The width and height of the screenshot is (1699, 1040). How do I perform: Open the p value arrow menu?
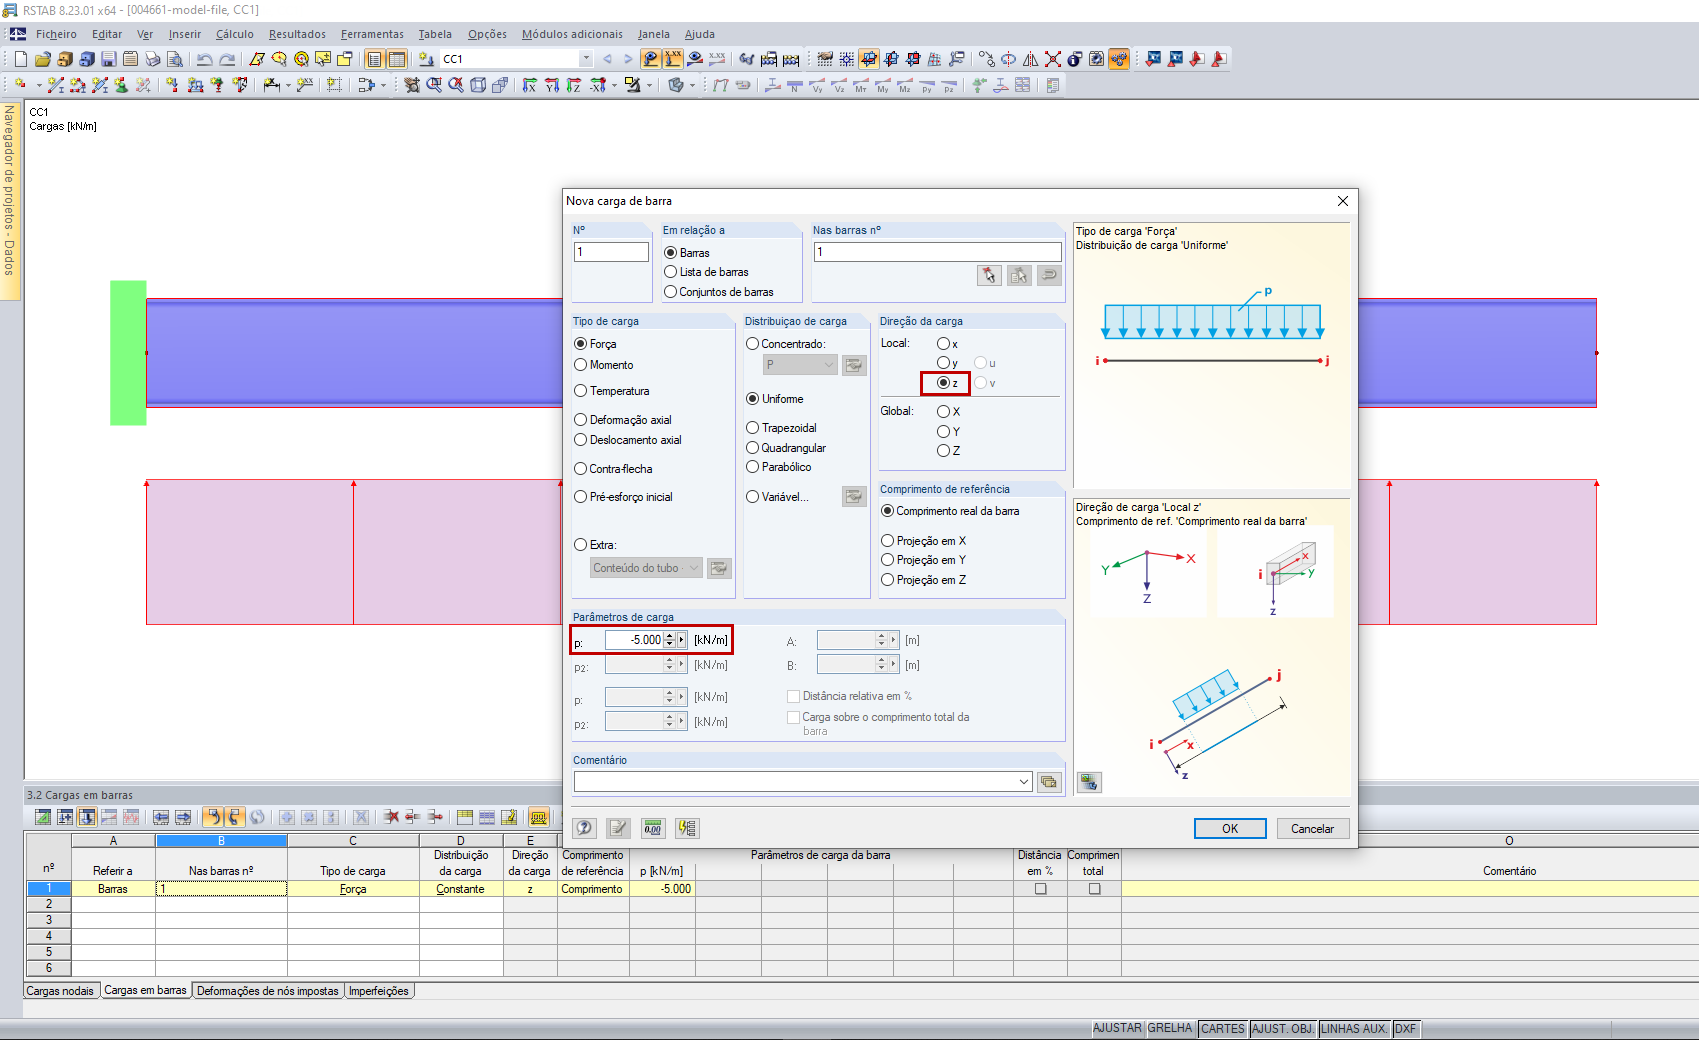682,640
